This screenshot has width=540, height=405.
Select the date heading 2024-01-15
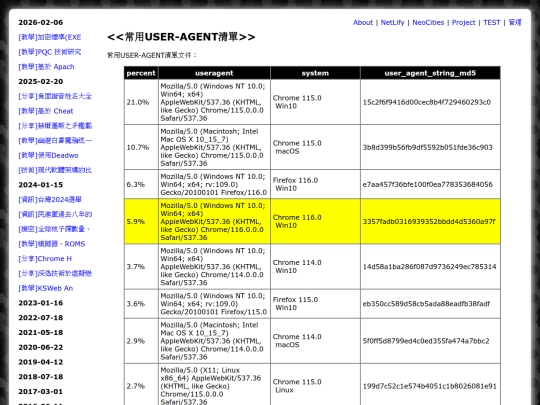point(41,185)
